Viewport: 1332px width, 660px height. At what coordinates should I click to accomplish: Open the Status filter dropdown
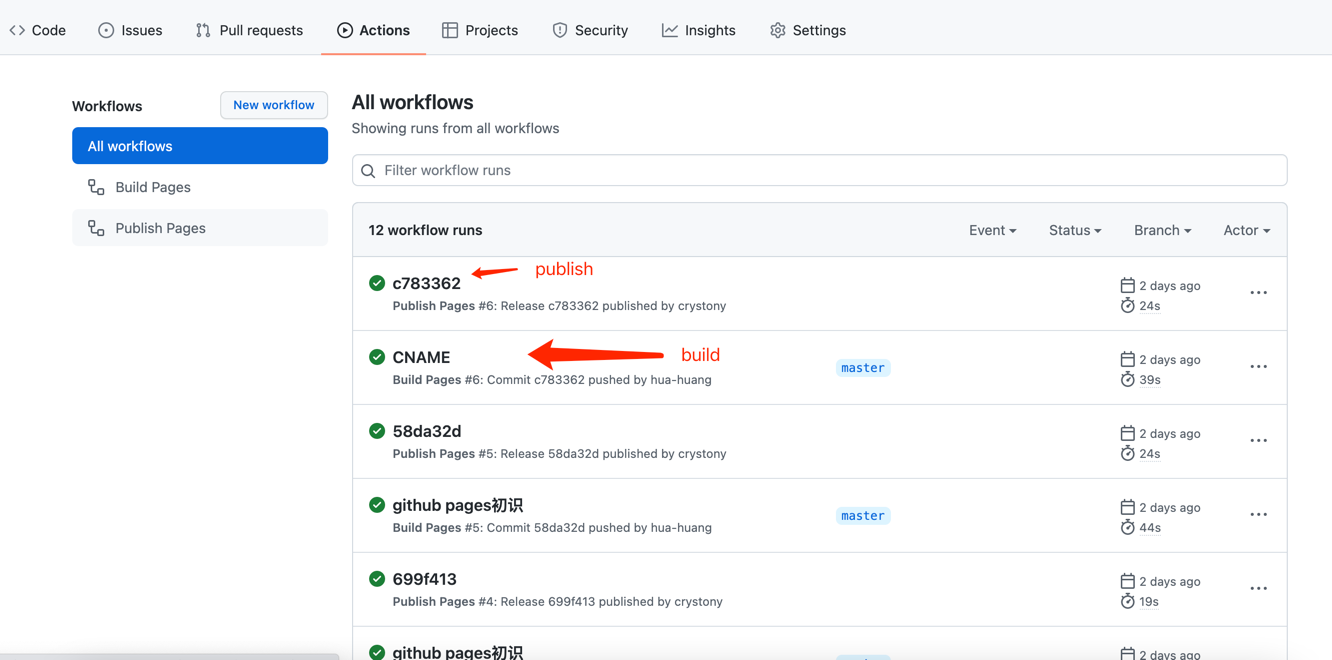pyautogui.click(x=1075, y=230)
